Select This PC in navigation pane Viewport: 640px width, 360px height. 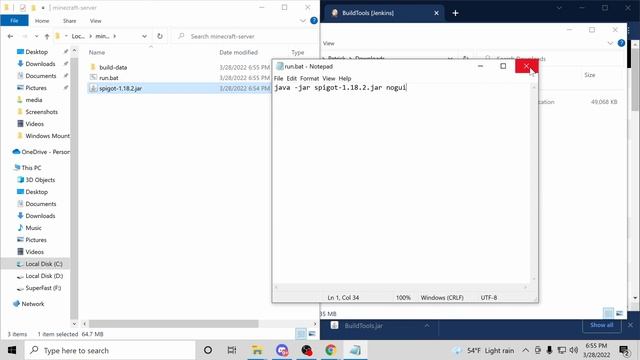31,168
